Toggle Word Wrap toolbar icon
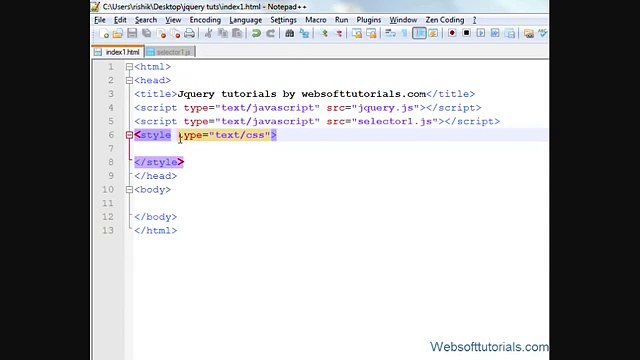 [391, 33]
